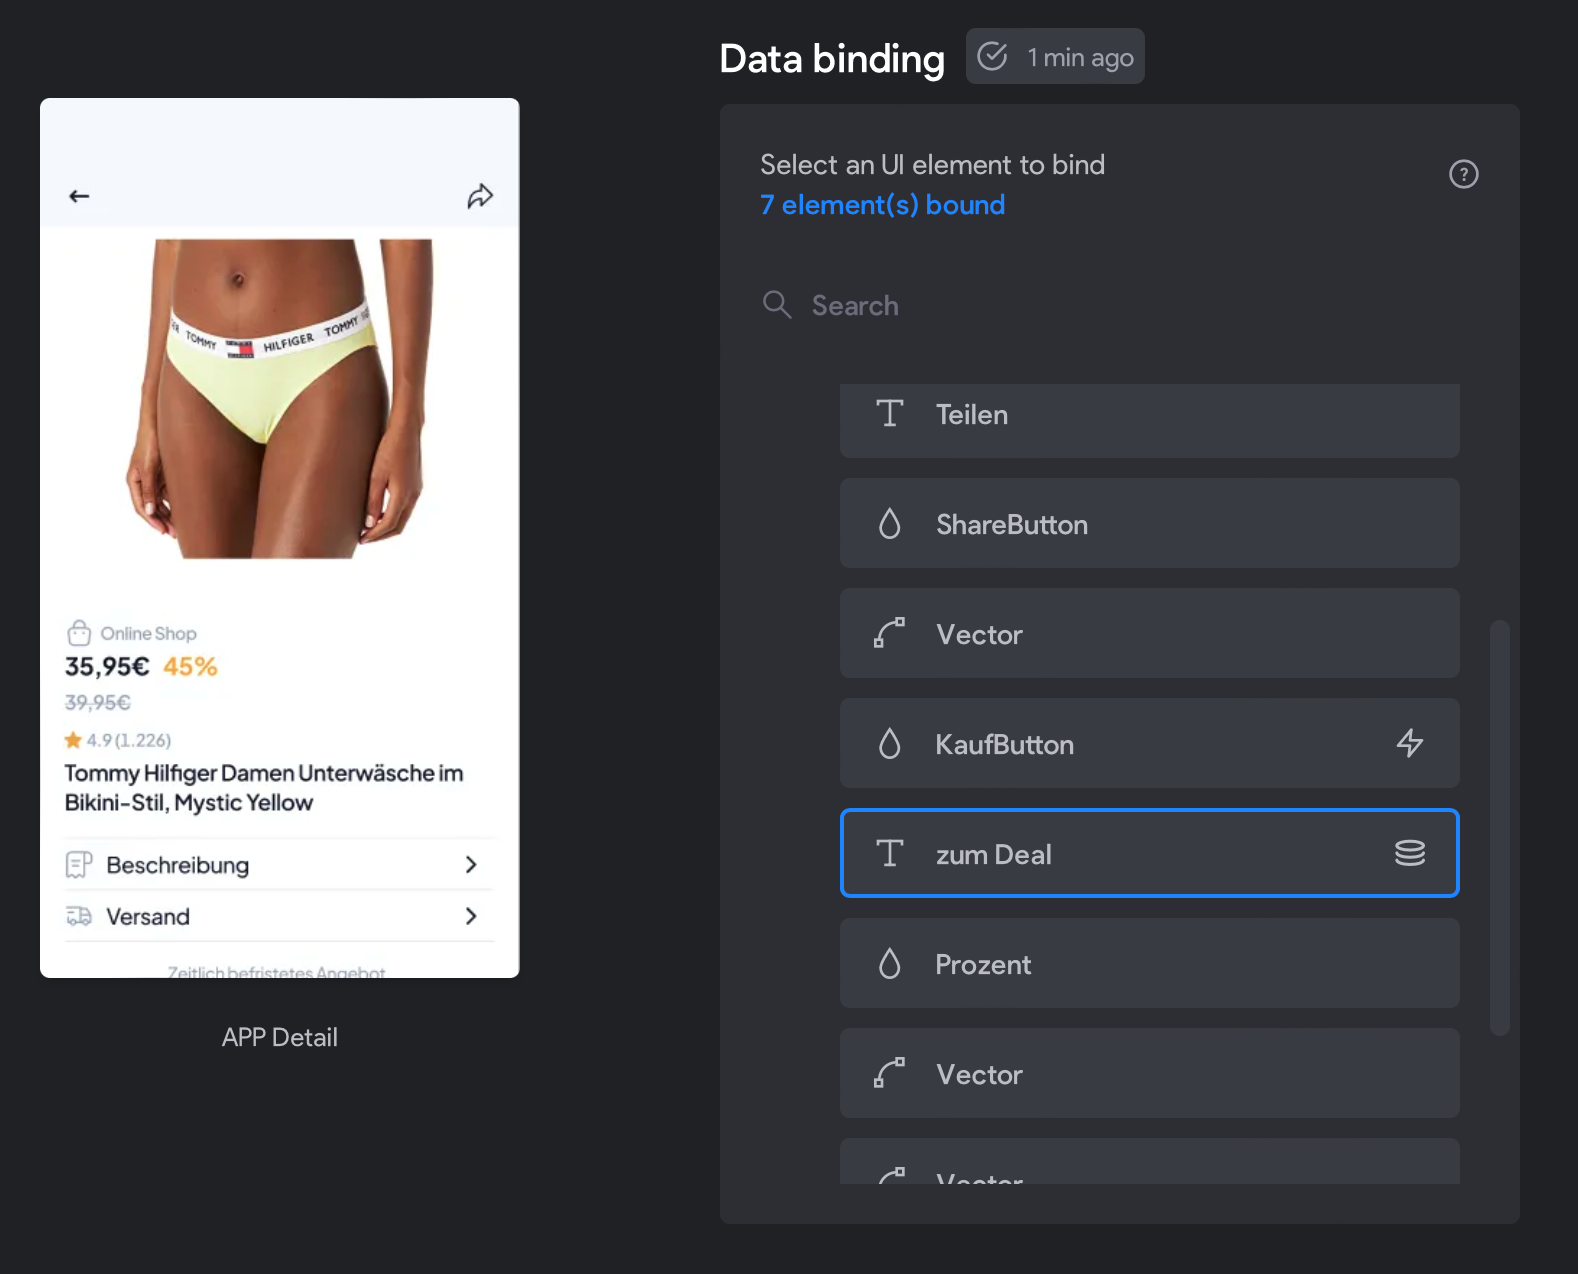
Task: Click the 35,95€ price text
Action: (107, 667)
